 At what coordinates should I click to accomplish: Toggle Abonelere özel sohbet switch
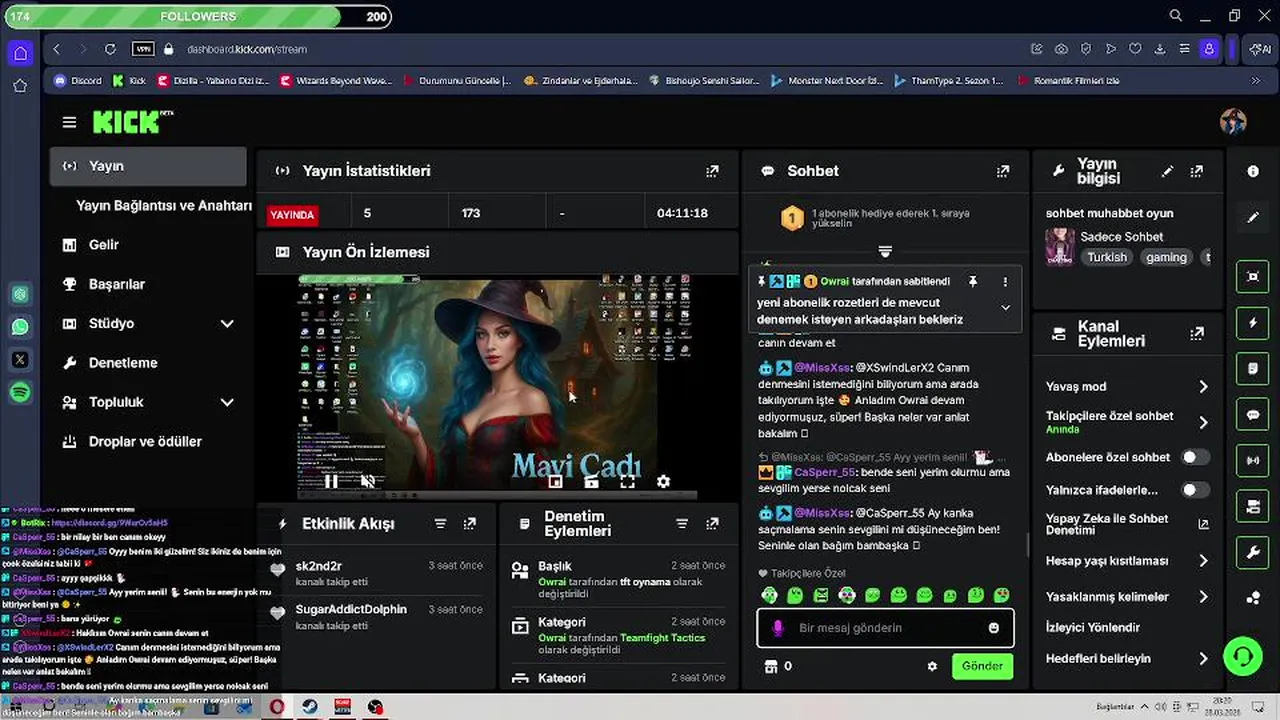tap(1195, 457)
